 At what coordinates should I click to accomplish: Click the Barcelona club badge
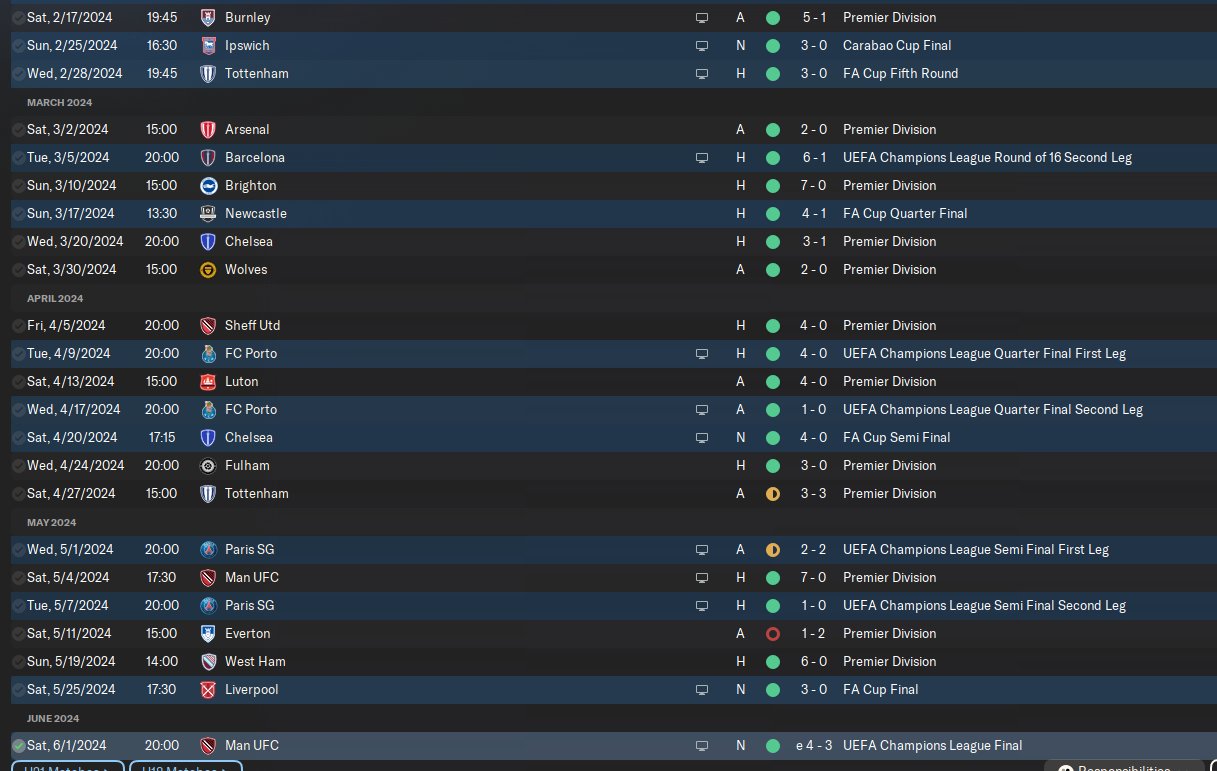click(208, 157)
